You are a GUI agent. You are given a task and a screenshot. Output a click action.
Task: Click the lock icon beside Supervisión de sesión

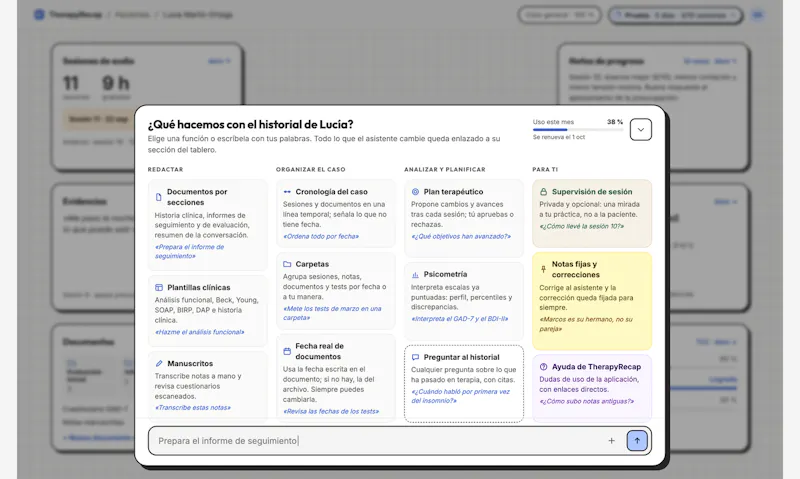(x=543, y=192)
